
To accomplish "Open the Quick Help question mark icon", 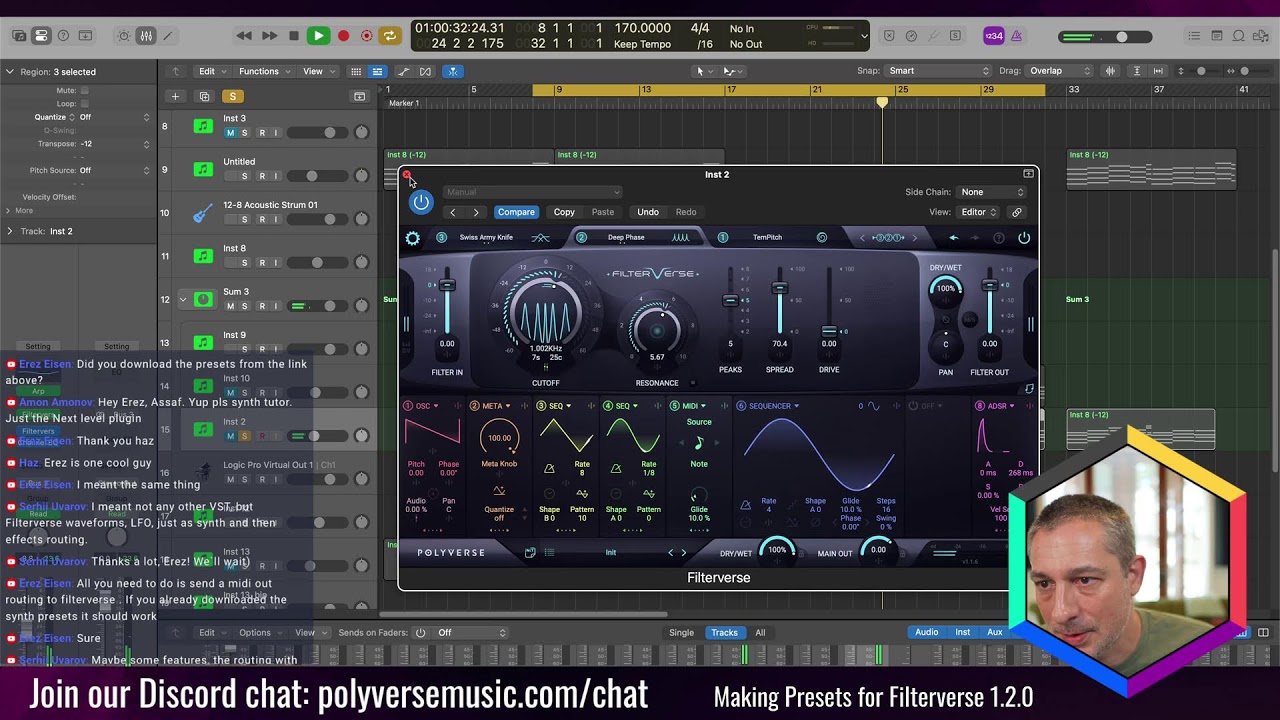I will (63, 36).
